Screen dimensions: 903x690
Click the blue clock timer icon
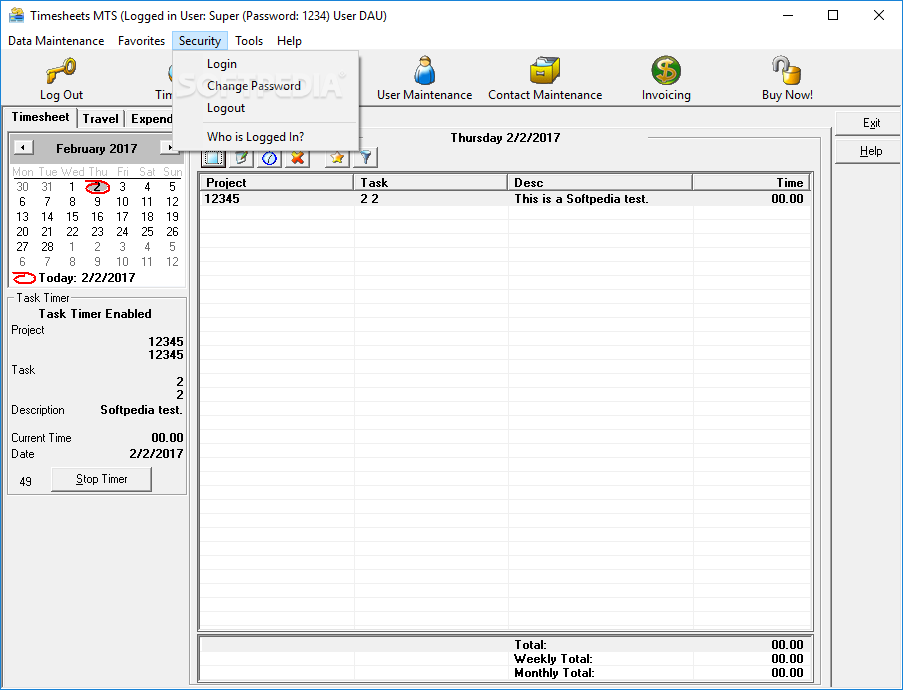point(270,158)
